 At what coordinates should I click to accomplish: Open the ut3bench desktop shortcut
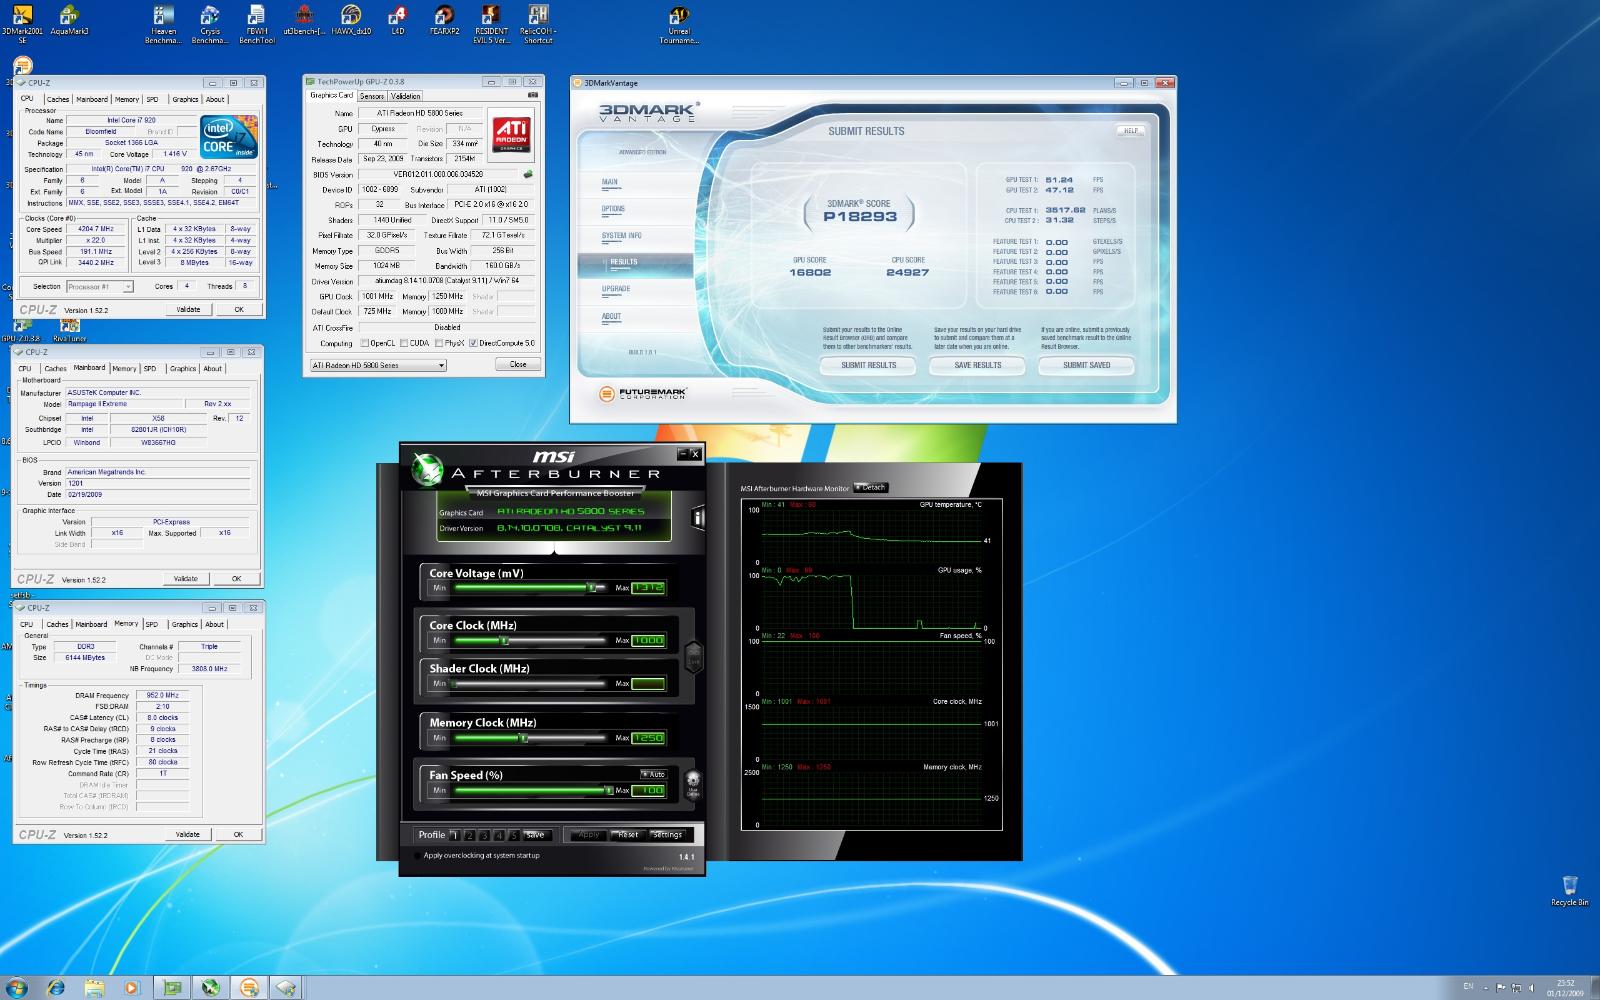click(x=304, y=21)
